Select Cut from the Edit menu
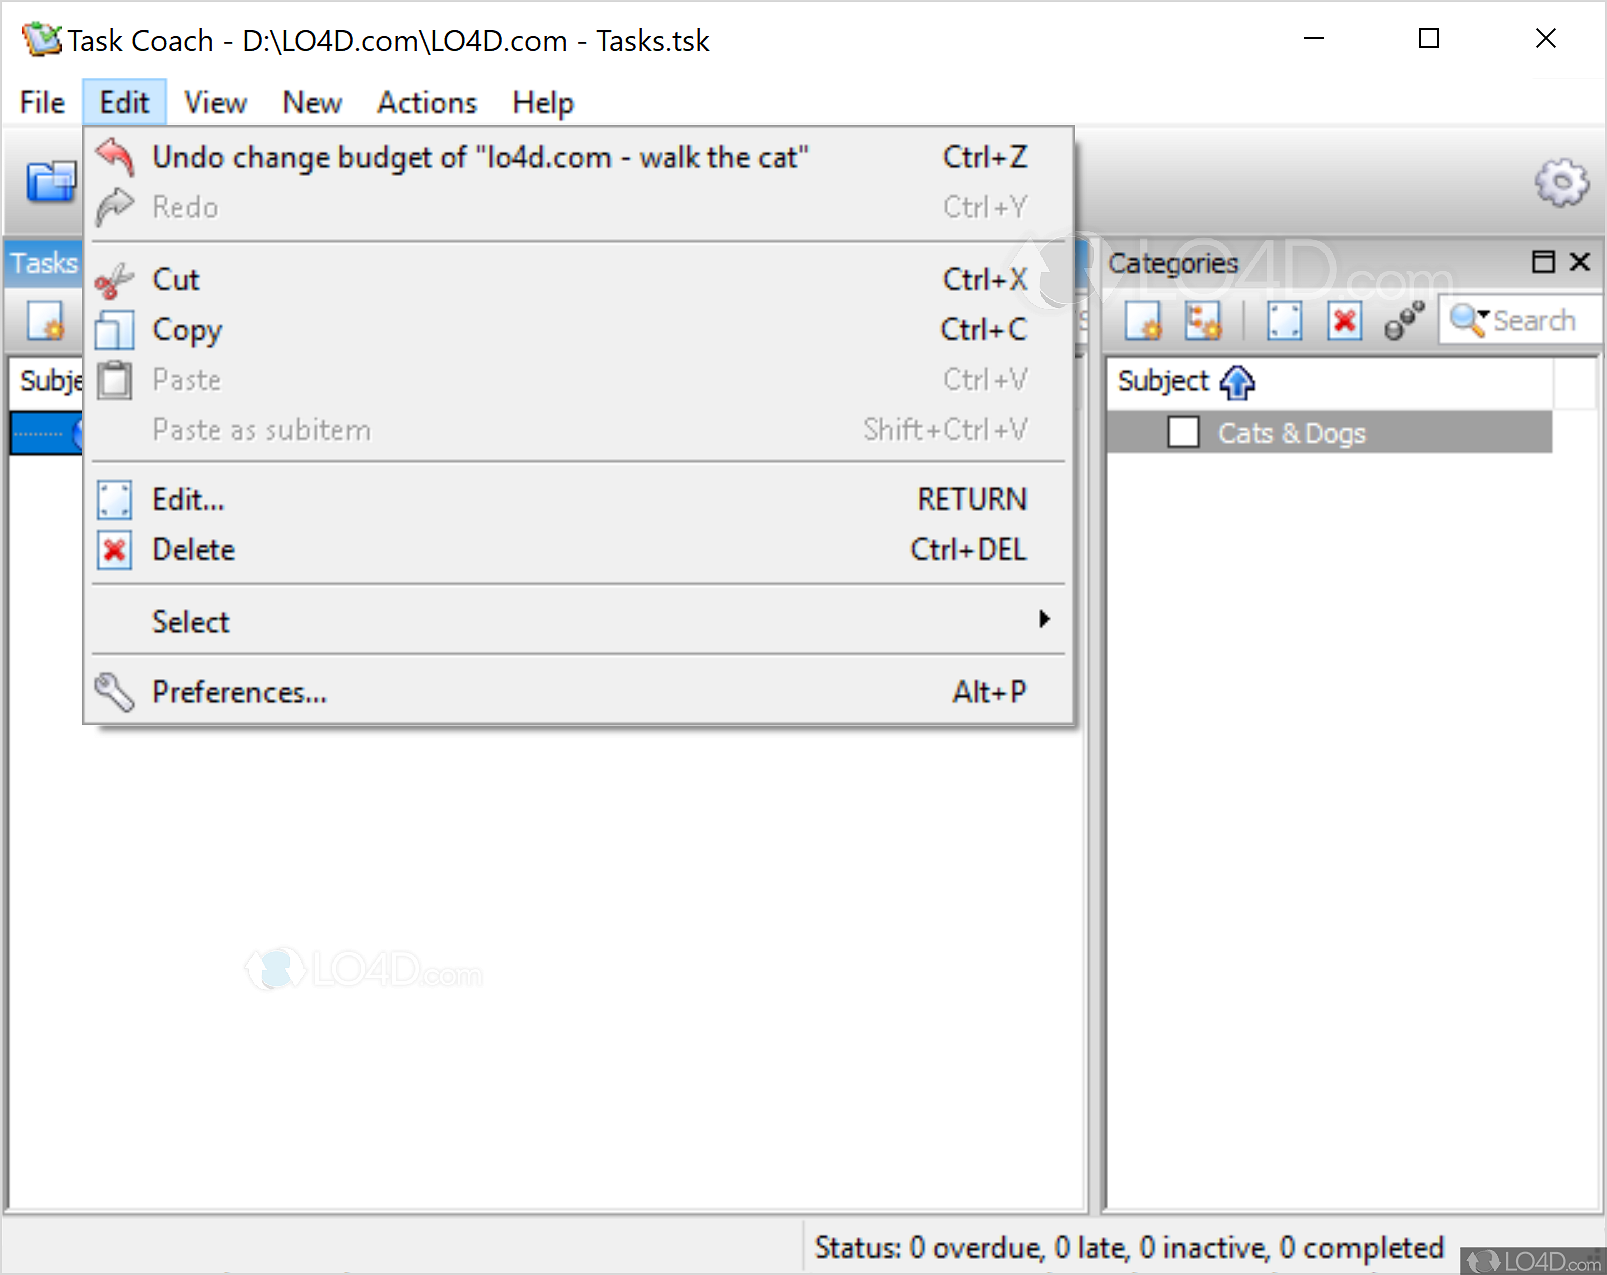 [176, 279]
